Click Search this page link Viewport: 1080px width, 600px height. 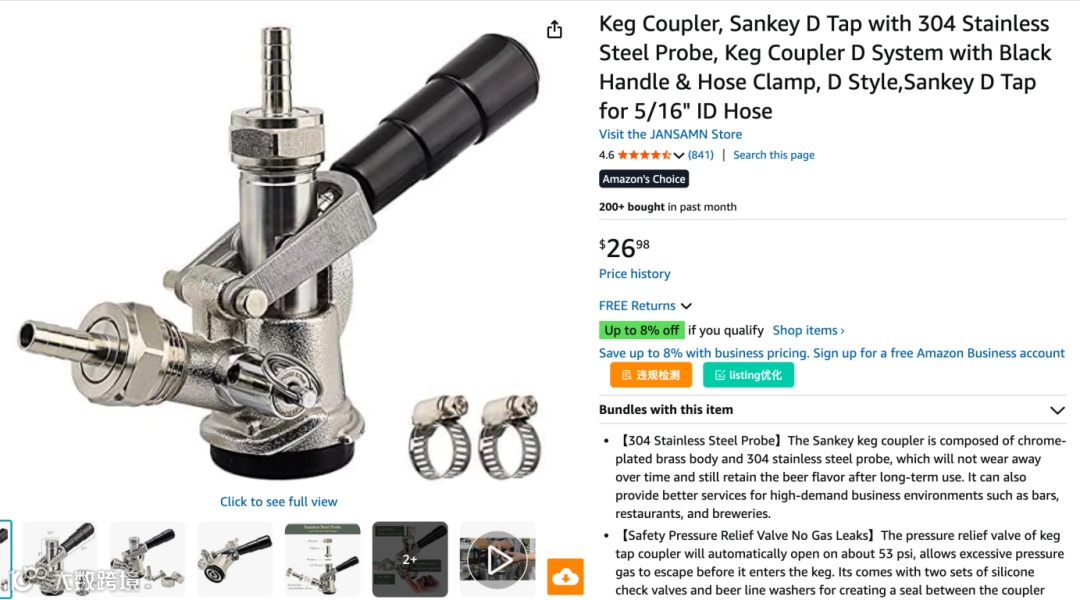773,155
